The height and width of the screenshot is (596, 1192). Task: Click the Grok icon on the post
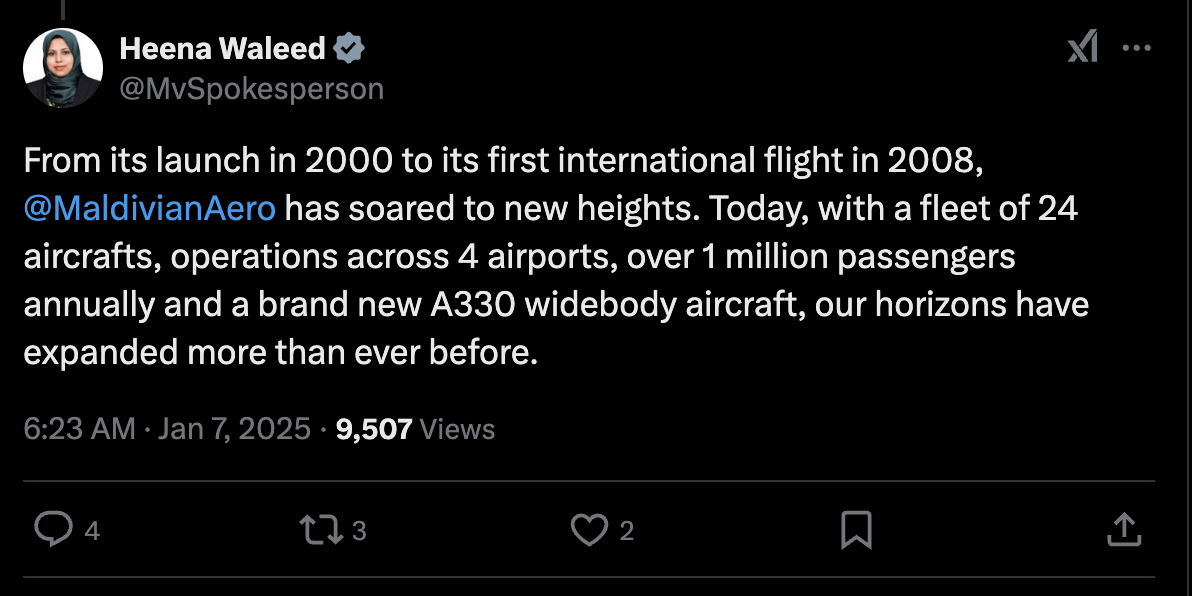(x=1082, y=47)
